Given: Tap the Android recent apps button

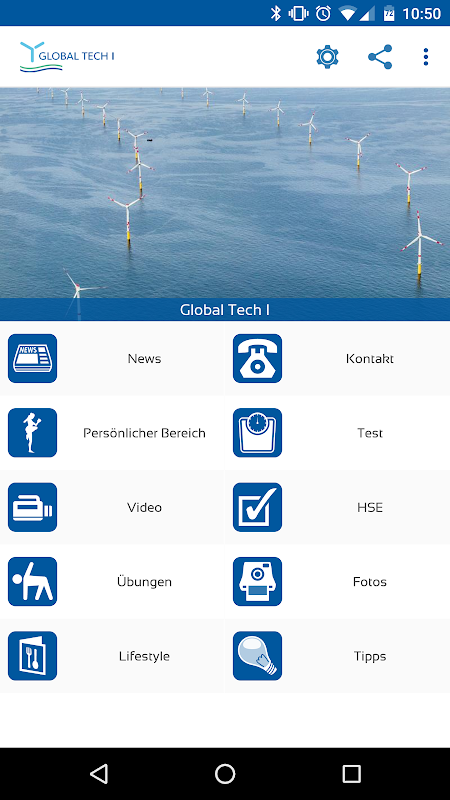Looking at the screenshot, I should [x=351, y=773].
